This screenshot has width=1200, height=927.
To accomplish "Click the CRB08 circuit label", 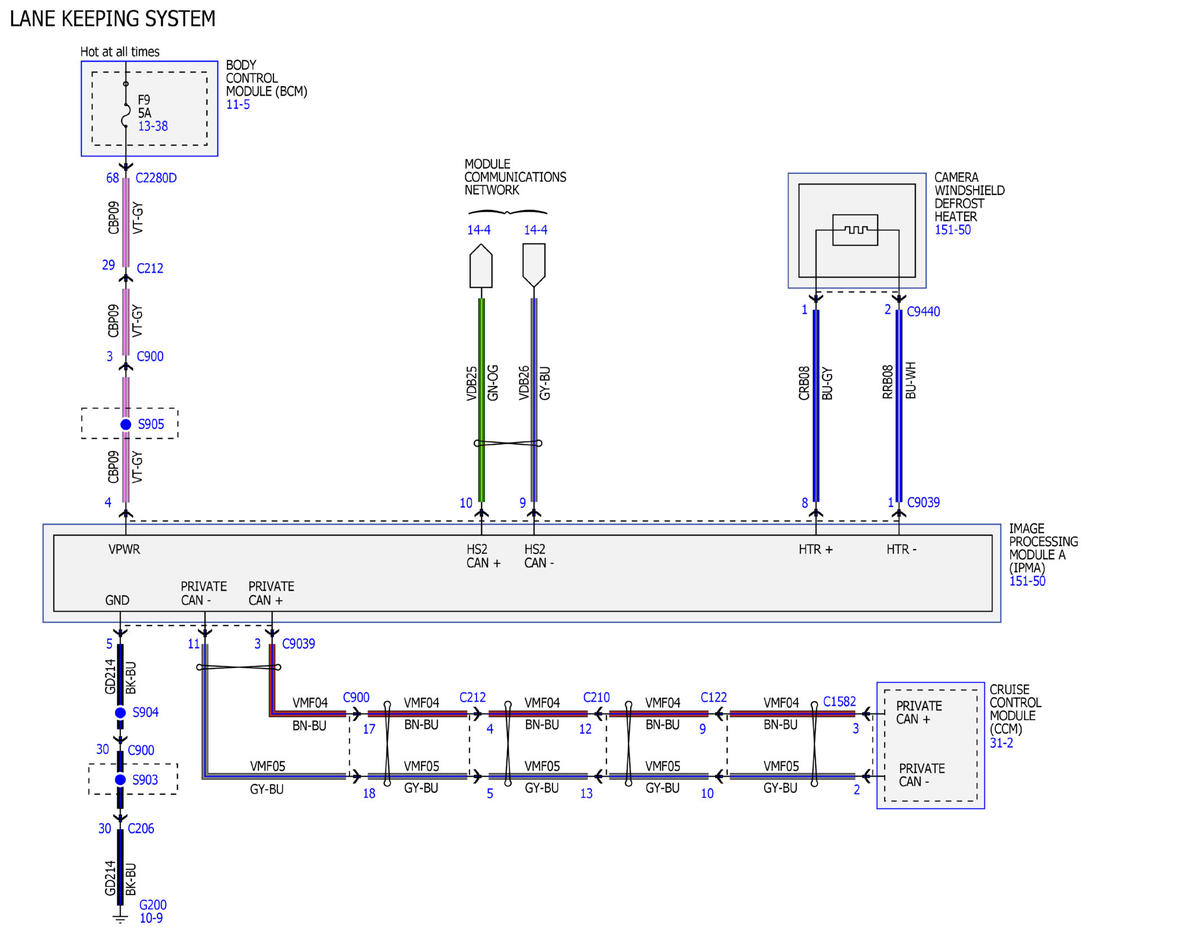I will click(803, 384).
